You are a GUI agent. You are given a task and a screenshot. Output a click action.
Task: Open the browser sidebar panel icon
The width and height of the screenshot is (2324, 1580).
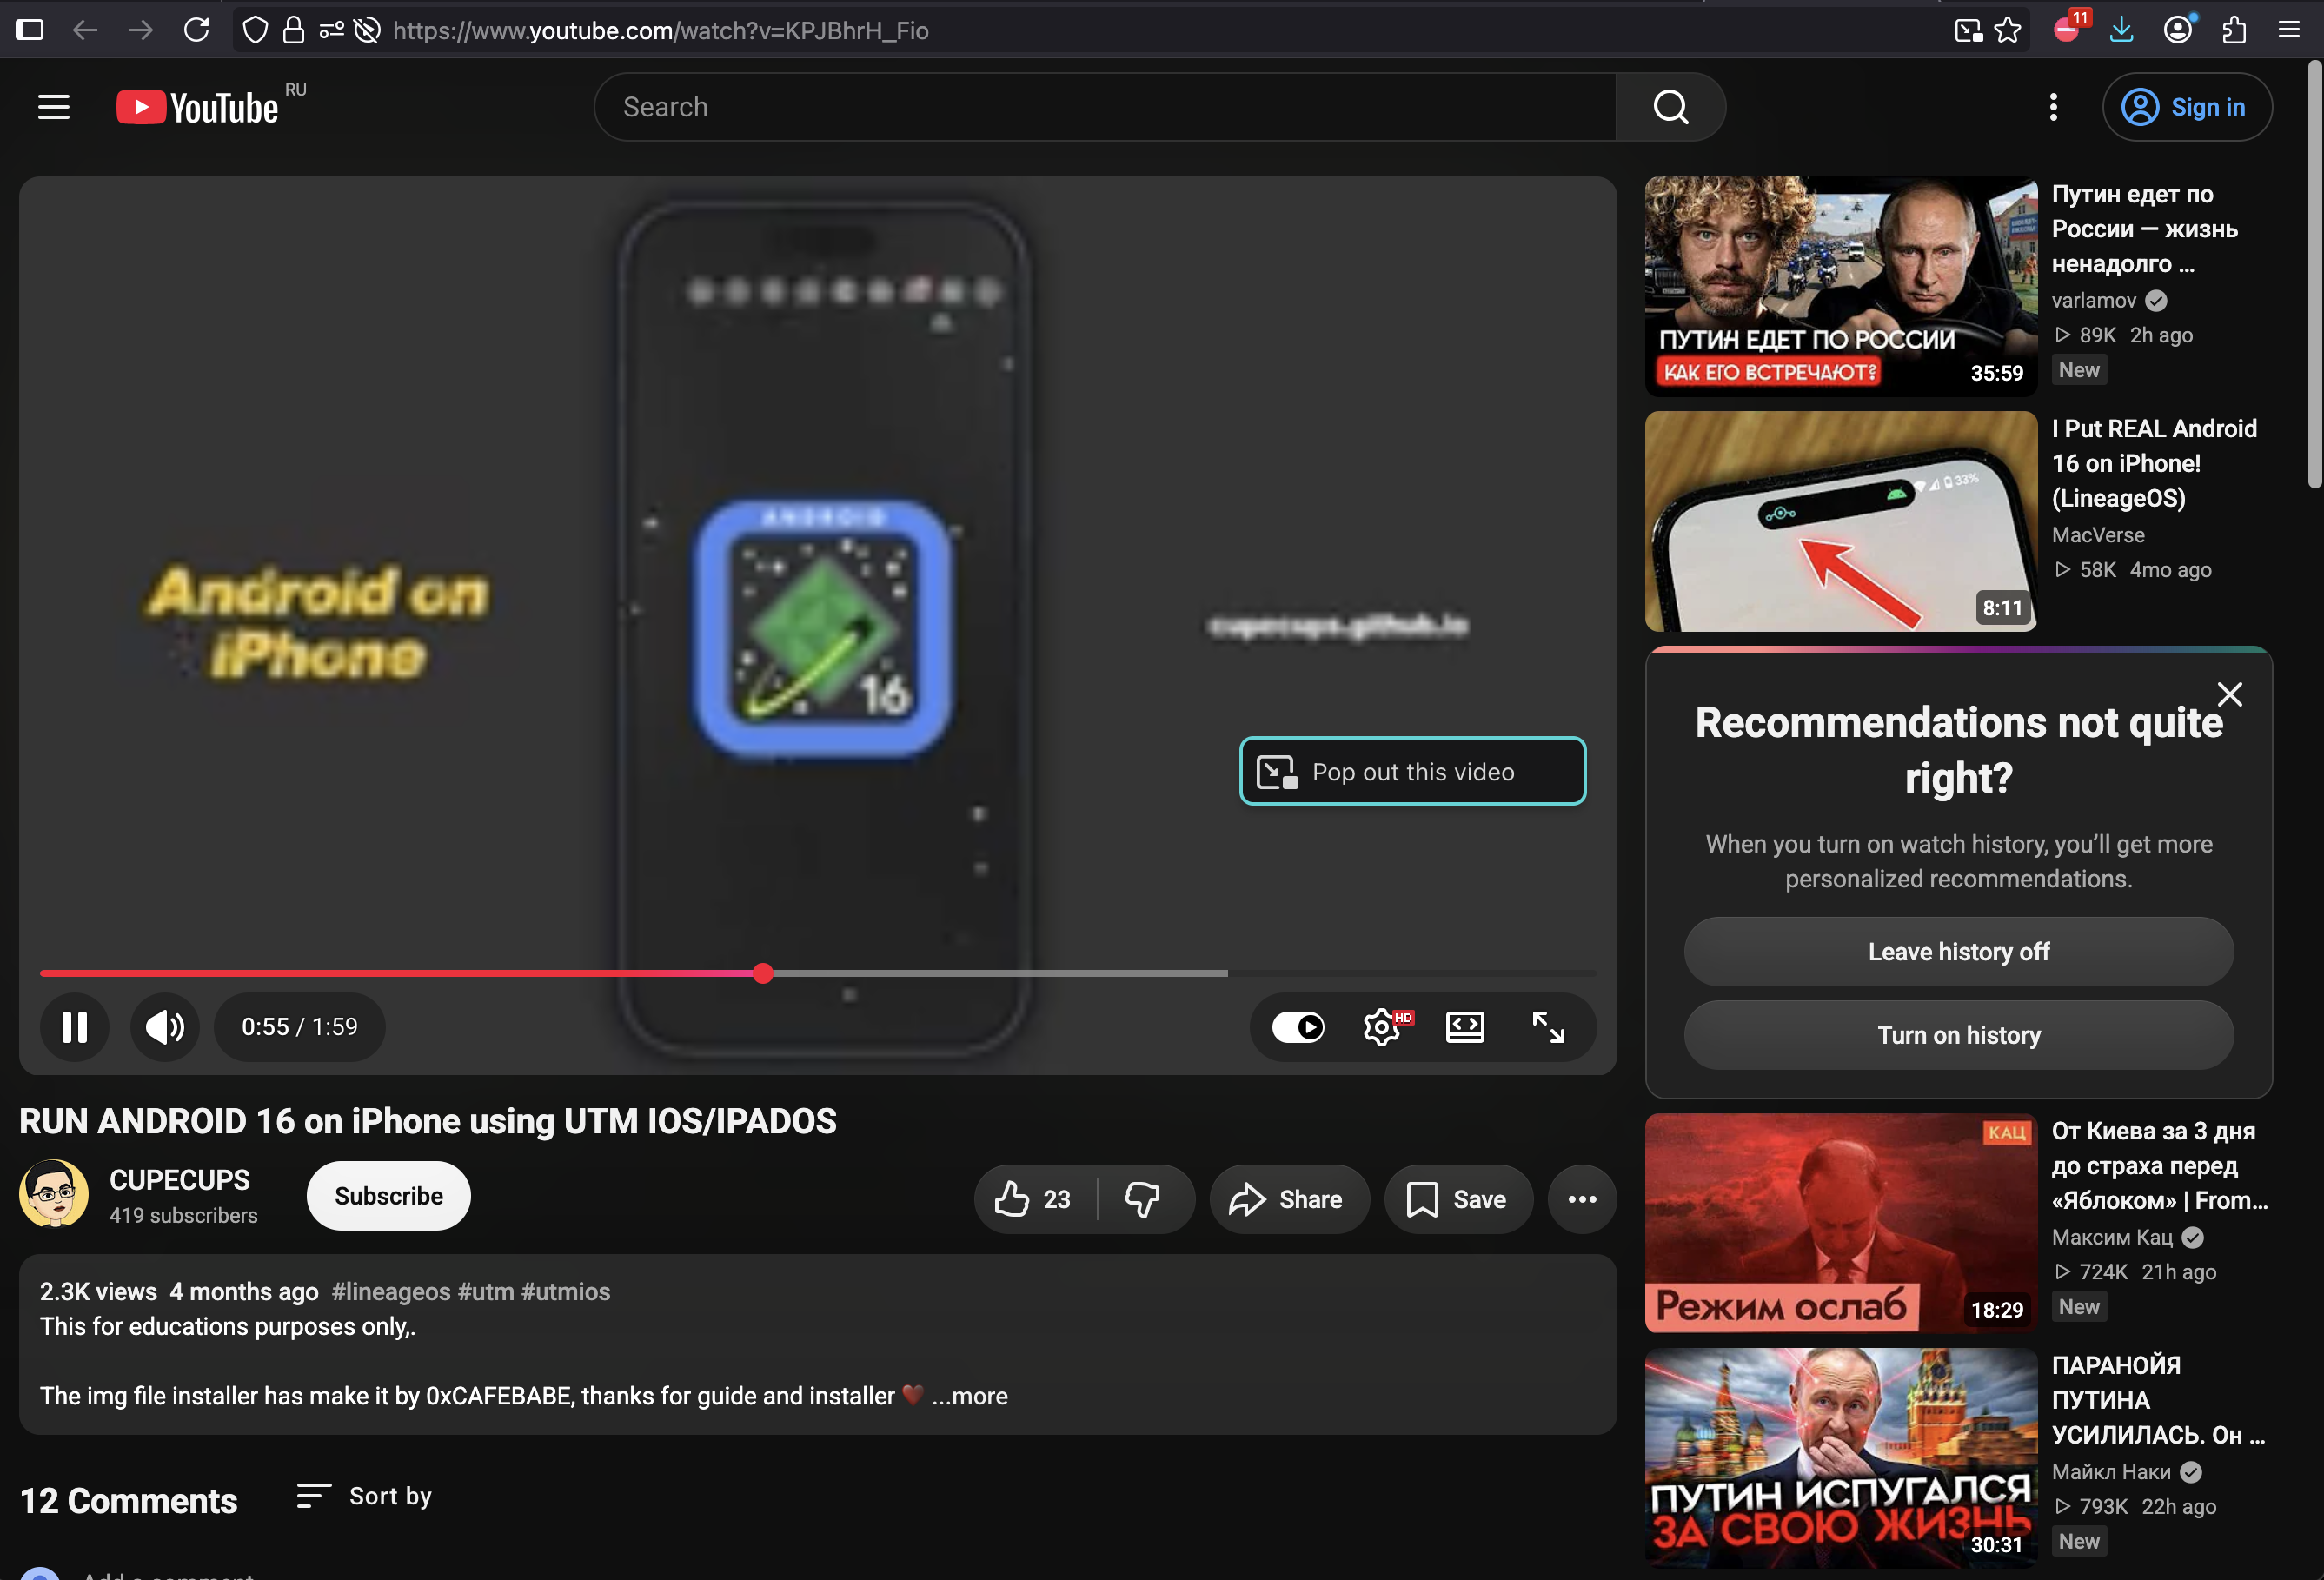(x=30, y=30)
